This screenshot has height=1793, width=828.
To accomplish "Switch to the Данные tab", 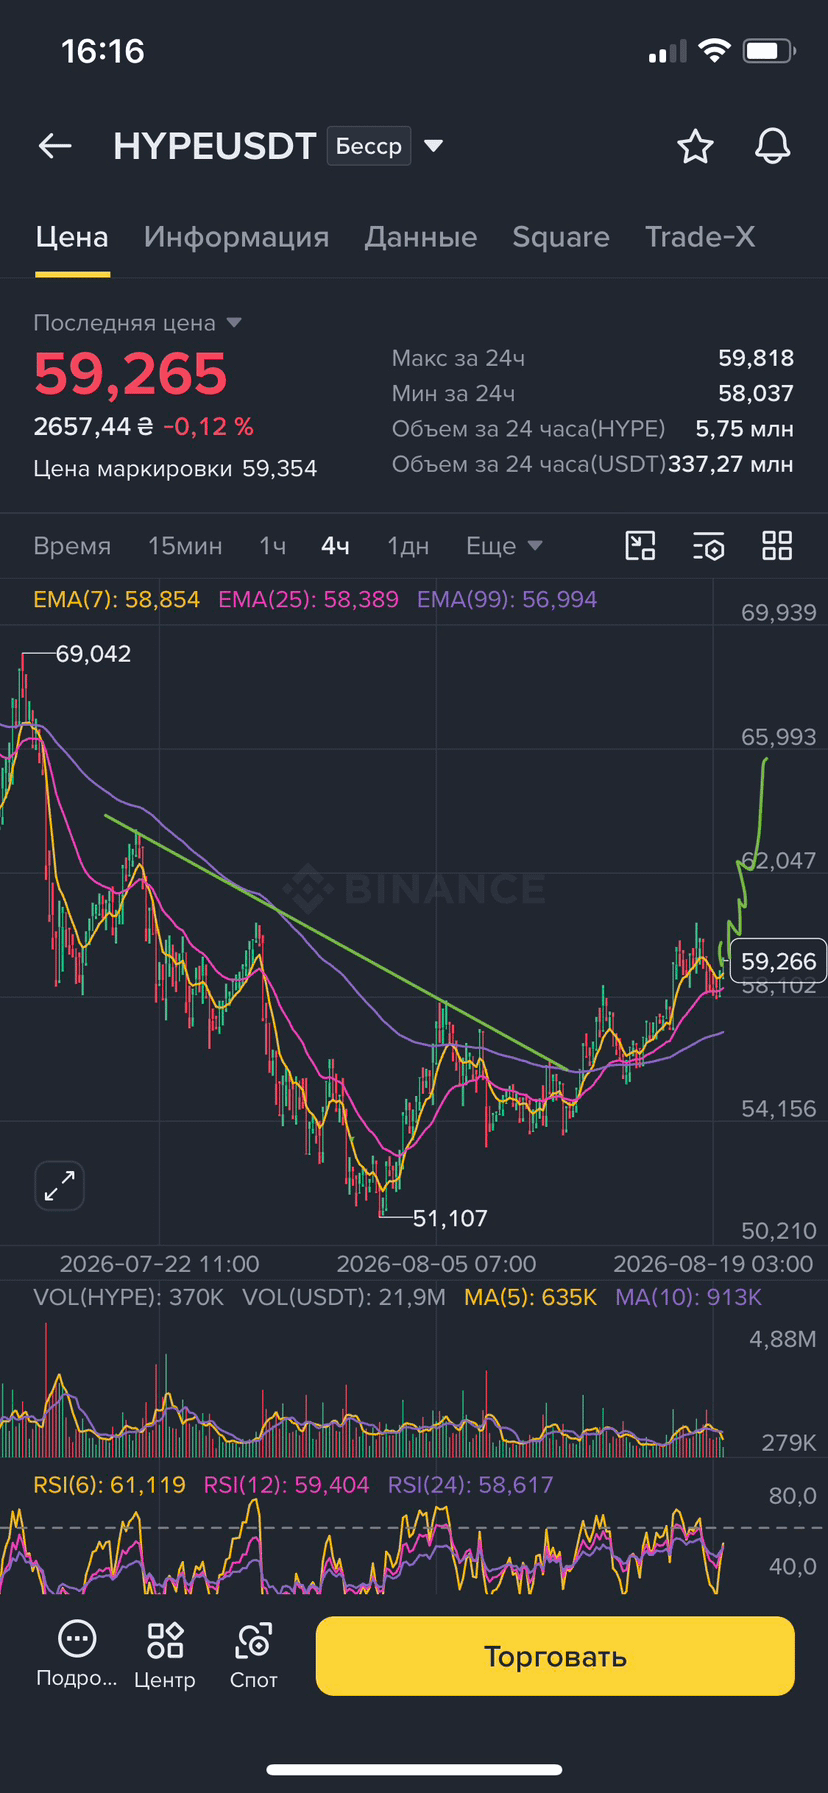I will [x=421, y=237].
